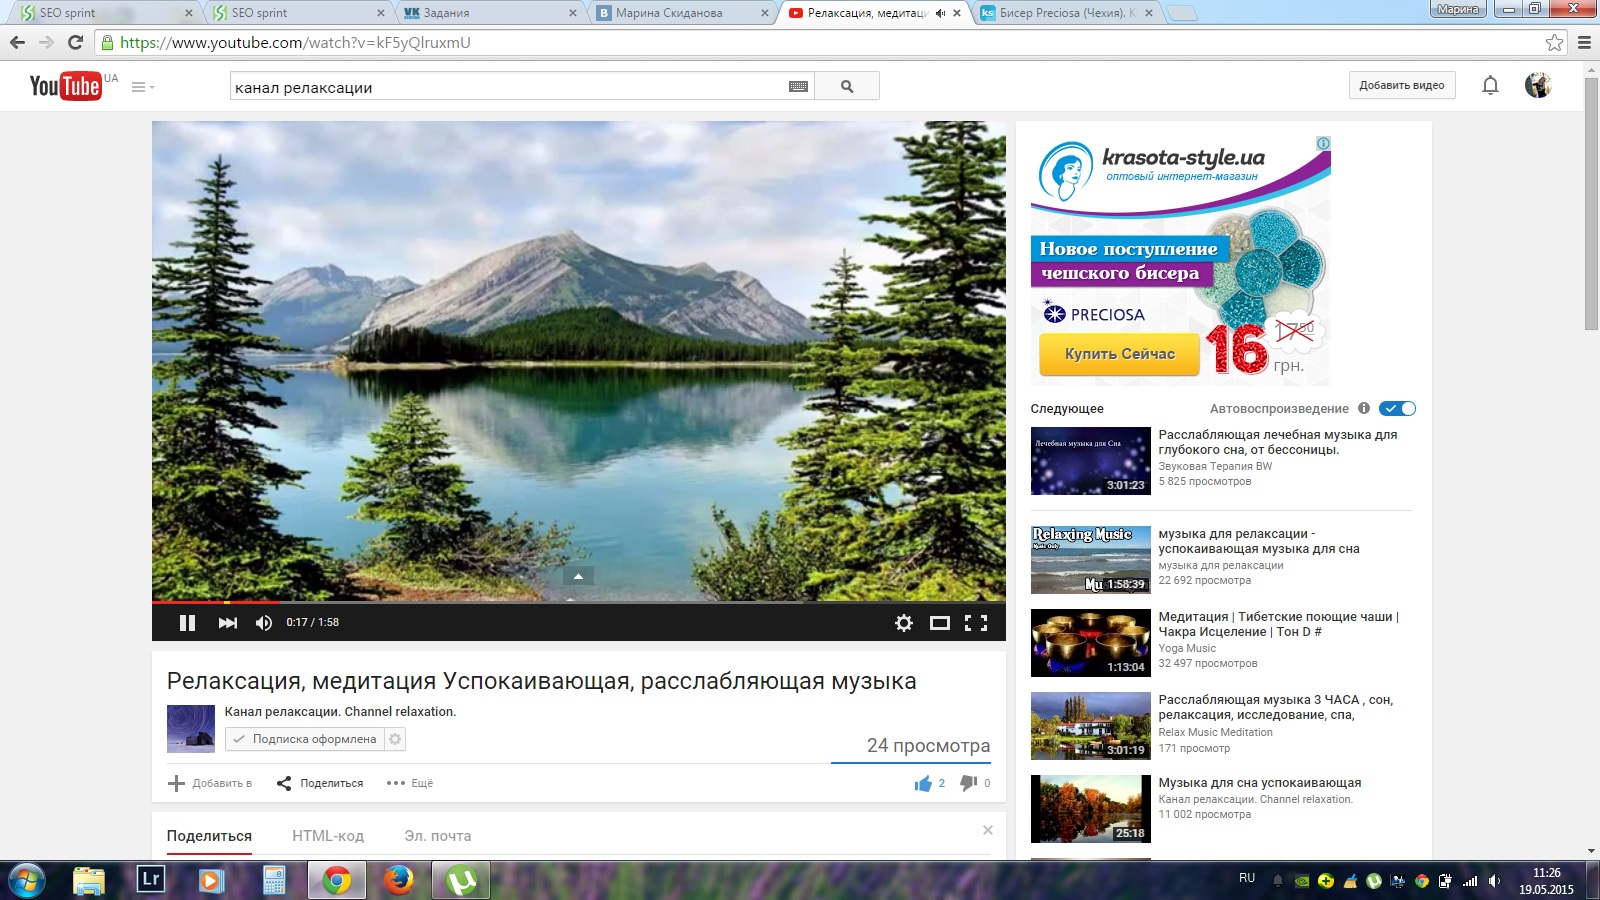Skip to next video in player

(x=228, y=623)
